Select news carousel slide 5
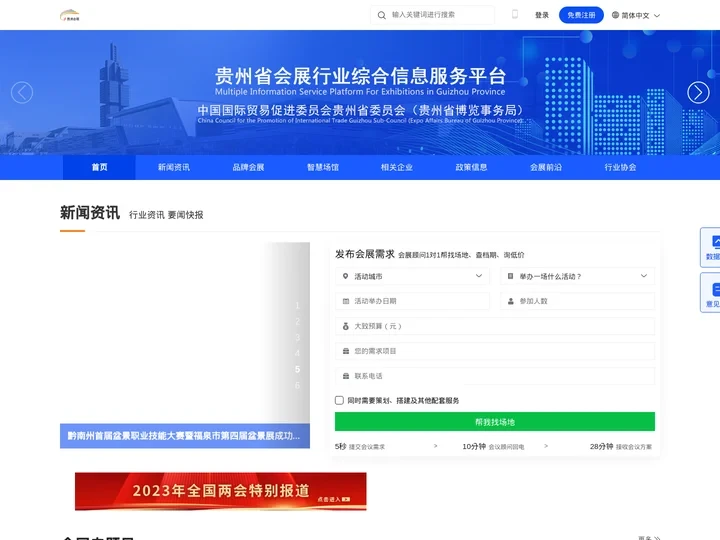The width and height of the screenshot is (720, 540). pyautogui.click(x=298, y=369)
